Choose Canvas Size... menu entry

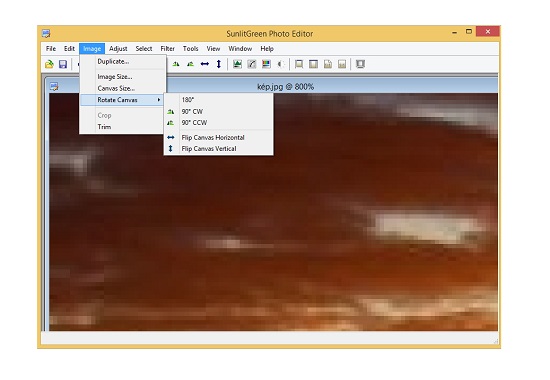tap(123, 88)
